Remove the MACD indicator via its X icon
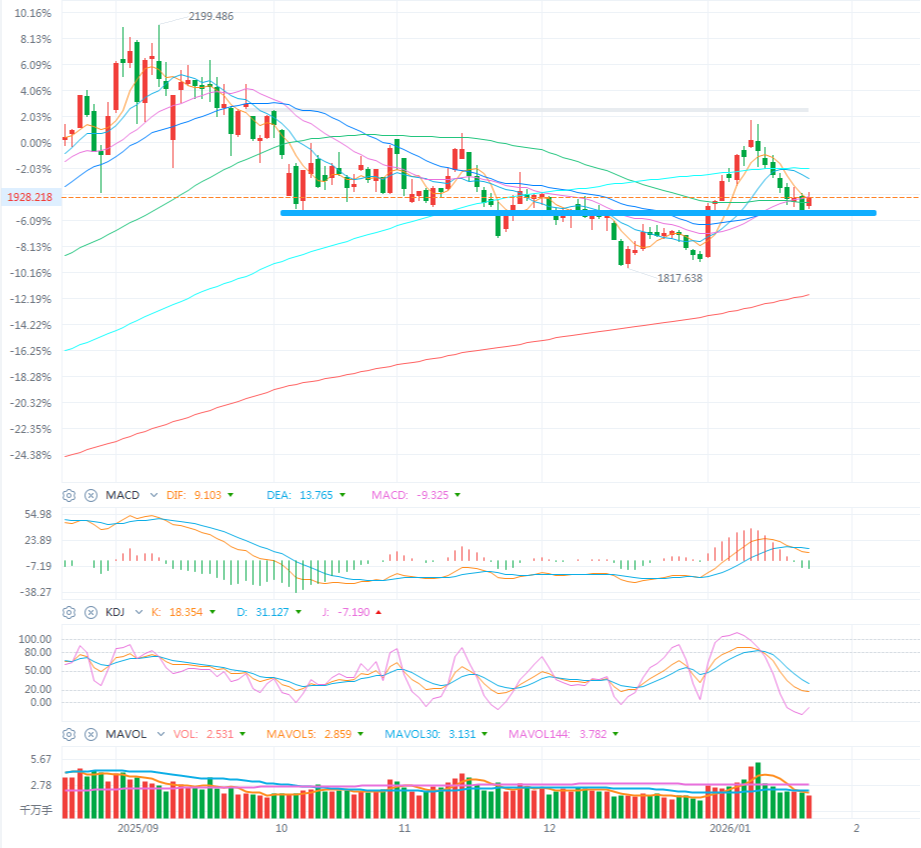921x848 pixels. 90,495
